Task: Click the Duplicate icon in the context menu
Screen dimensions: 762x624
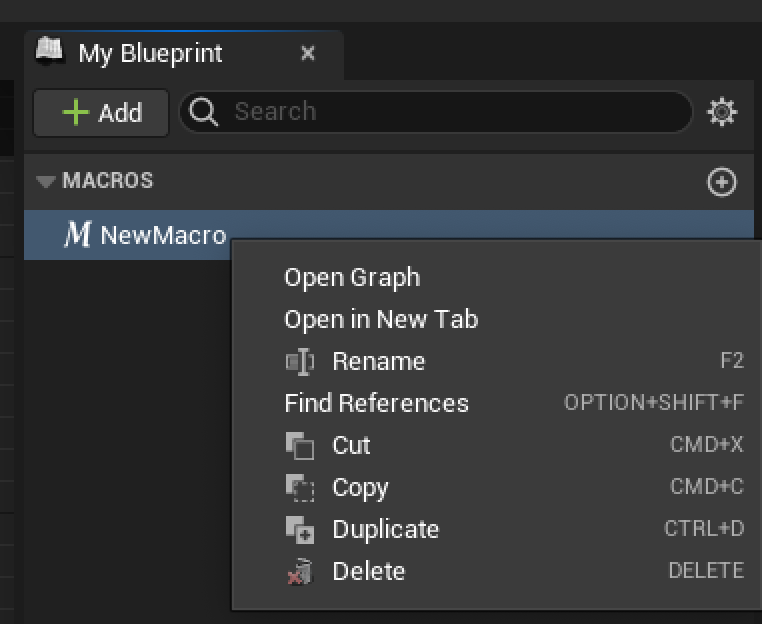Action: [300, 530]
